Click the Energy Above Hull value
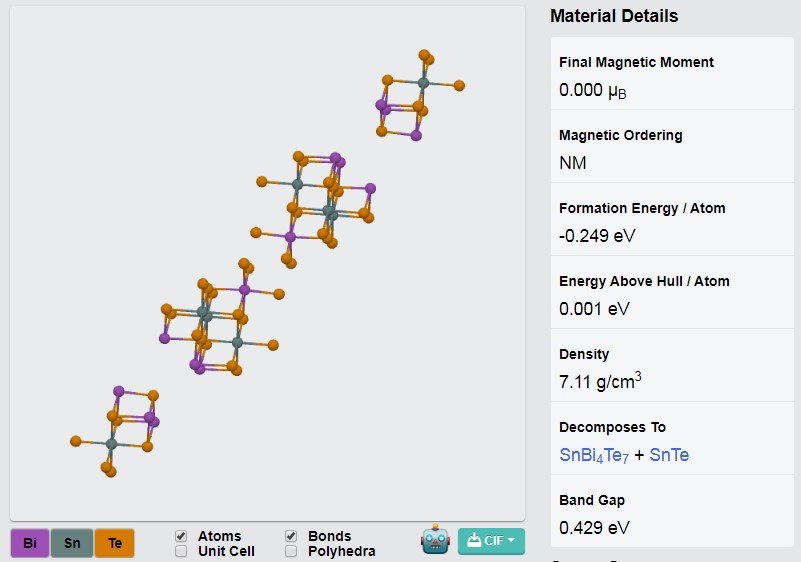The width and height of the screenshot is (801, 562). tap(594, 309)
